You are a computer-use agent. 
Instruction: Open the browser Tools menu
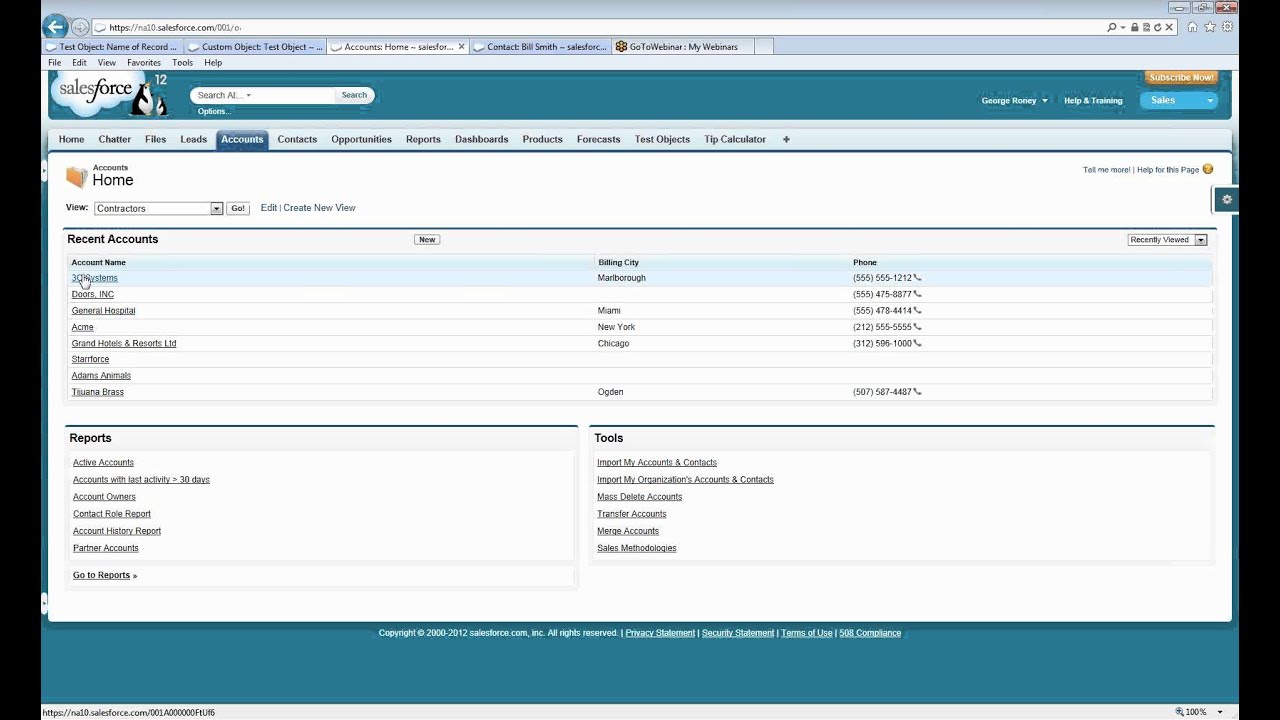click(x=182, y=62)
